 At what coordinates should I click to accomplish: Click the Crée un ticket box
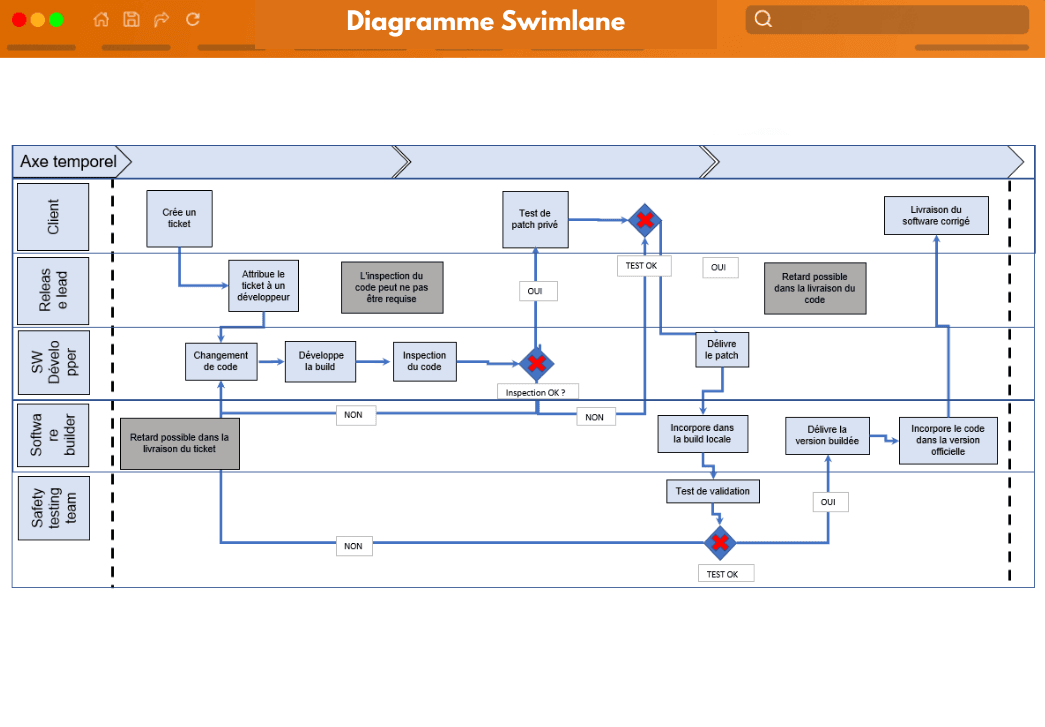pyautogui.click(x=179, y=218)
